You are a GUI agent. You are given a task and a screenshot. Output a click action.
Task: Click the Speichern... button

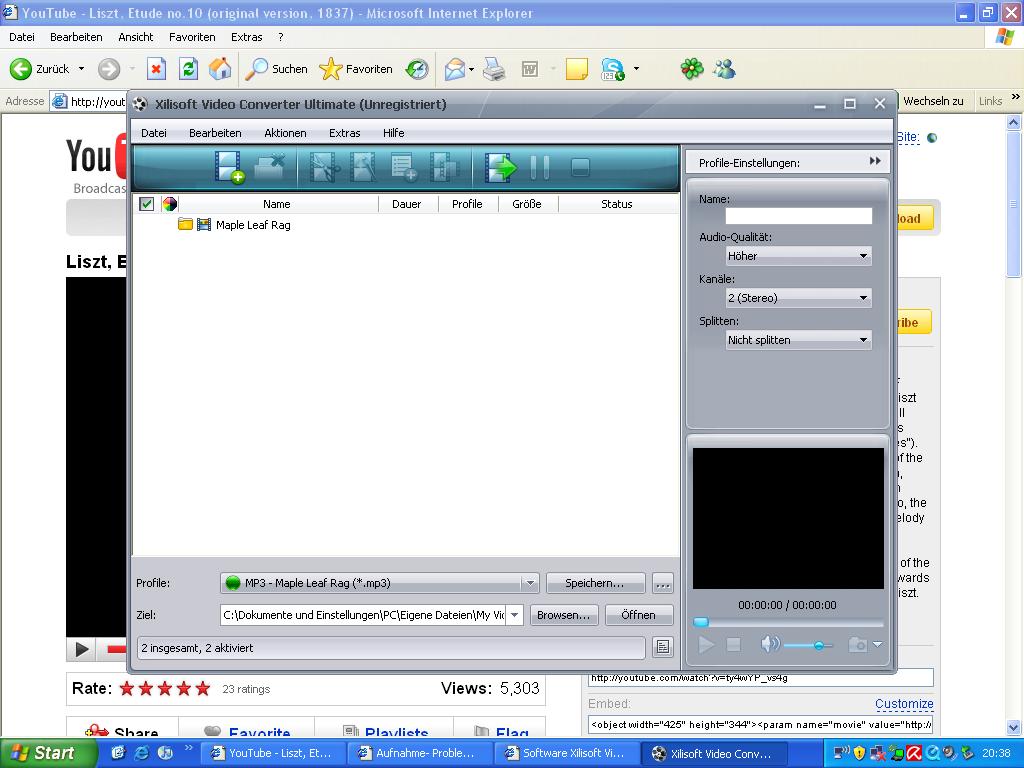click(x=595, y=583)
